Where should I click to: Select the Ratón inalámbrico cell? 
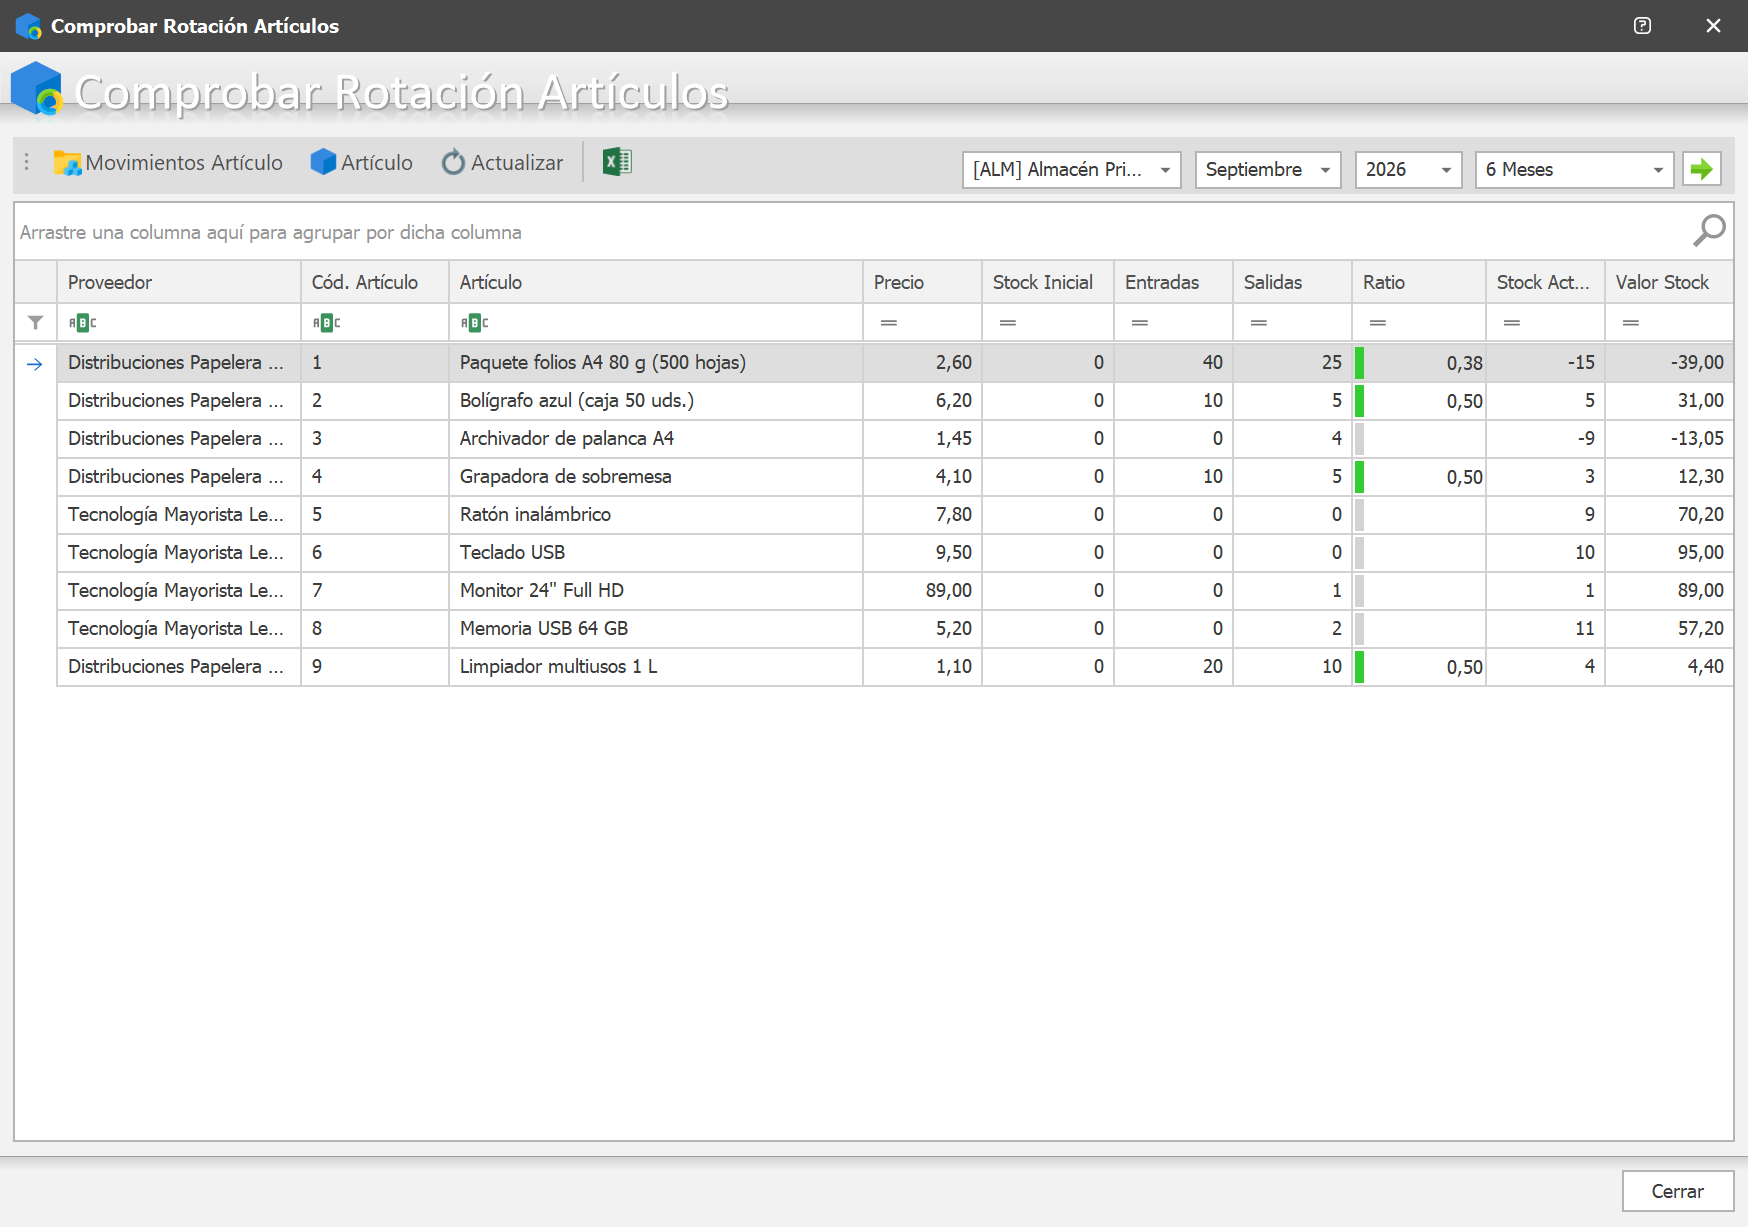pos(655,515)
